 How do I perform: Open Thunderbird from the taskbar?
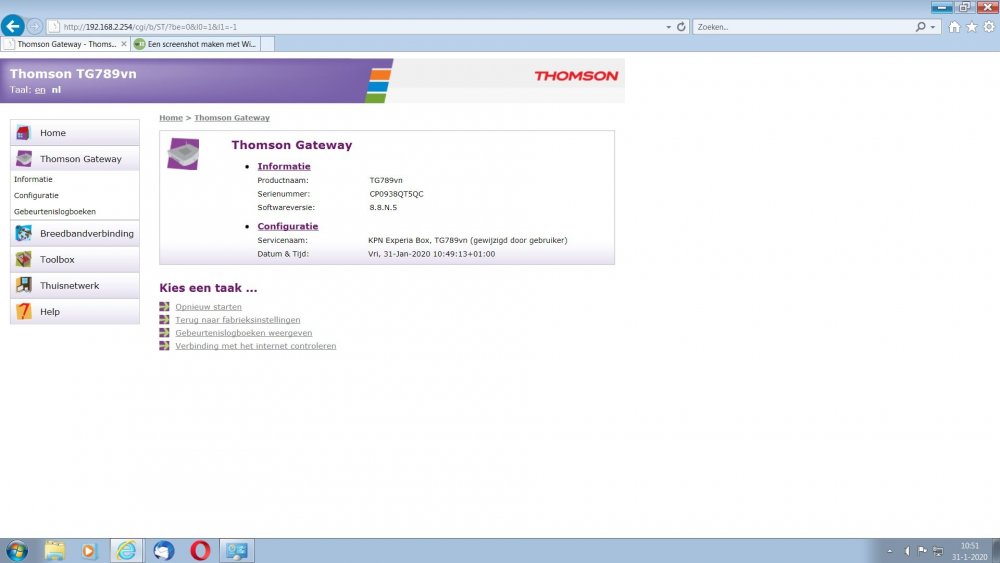(x=163, y=550)
